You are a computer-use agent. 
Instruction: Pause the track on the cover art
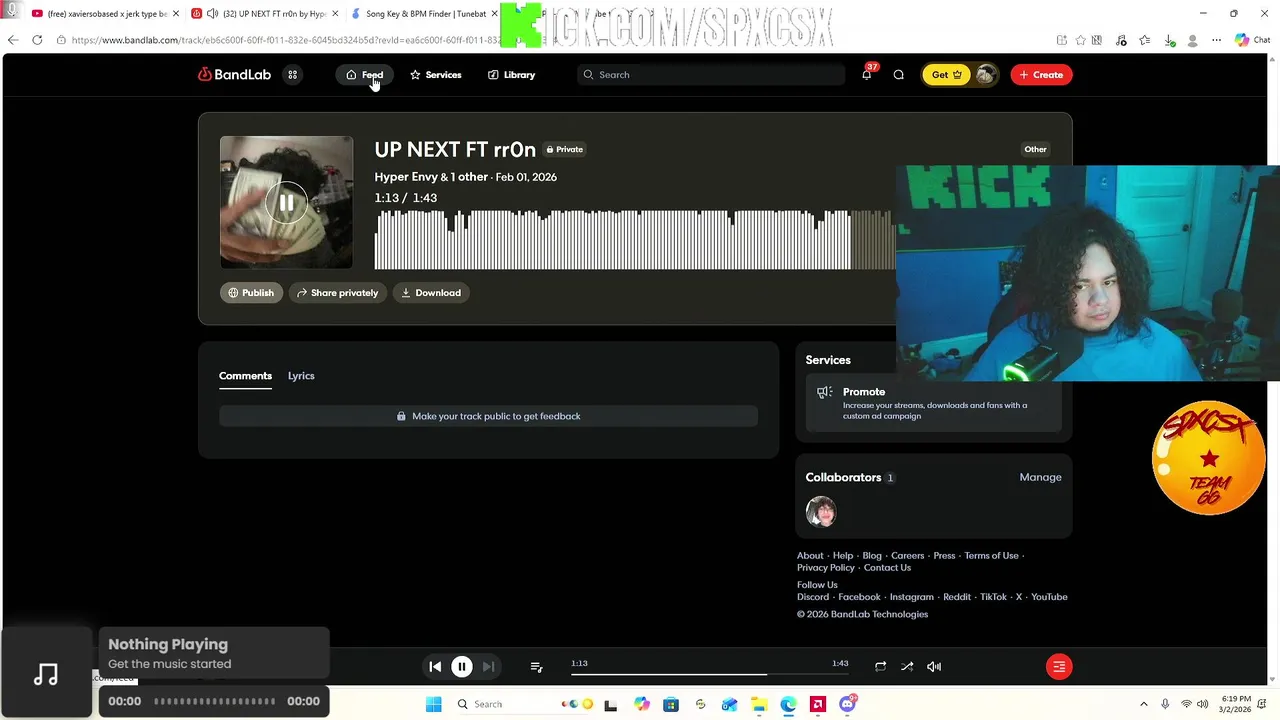tap(286, 203)
